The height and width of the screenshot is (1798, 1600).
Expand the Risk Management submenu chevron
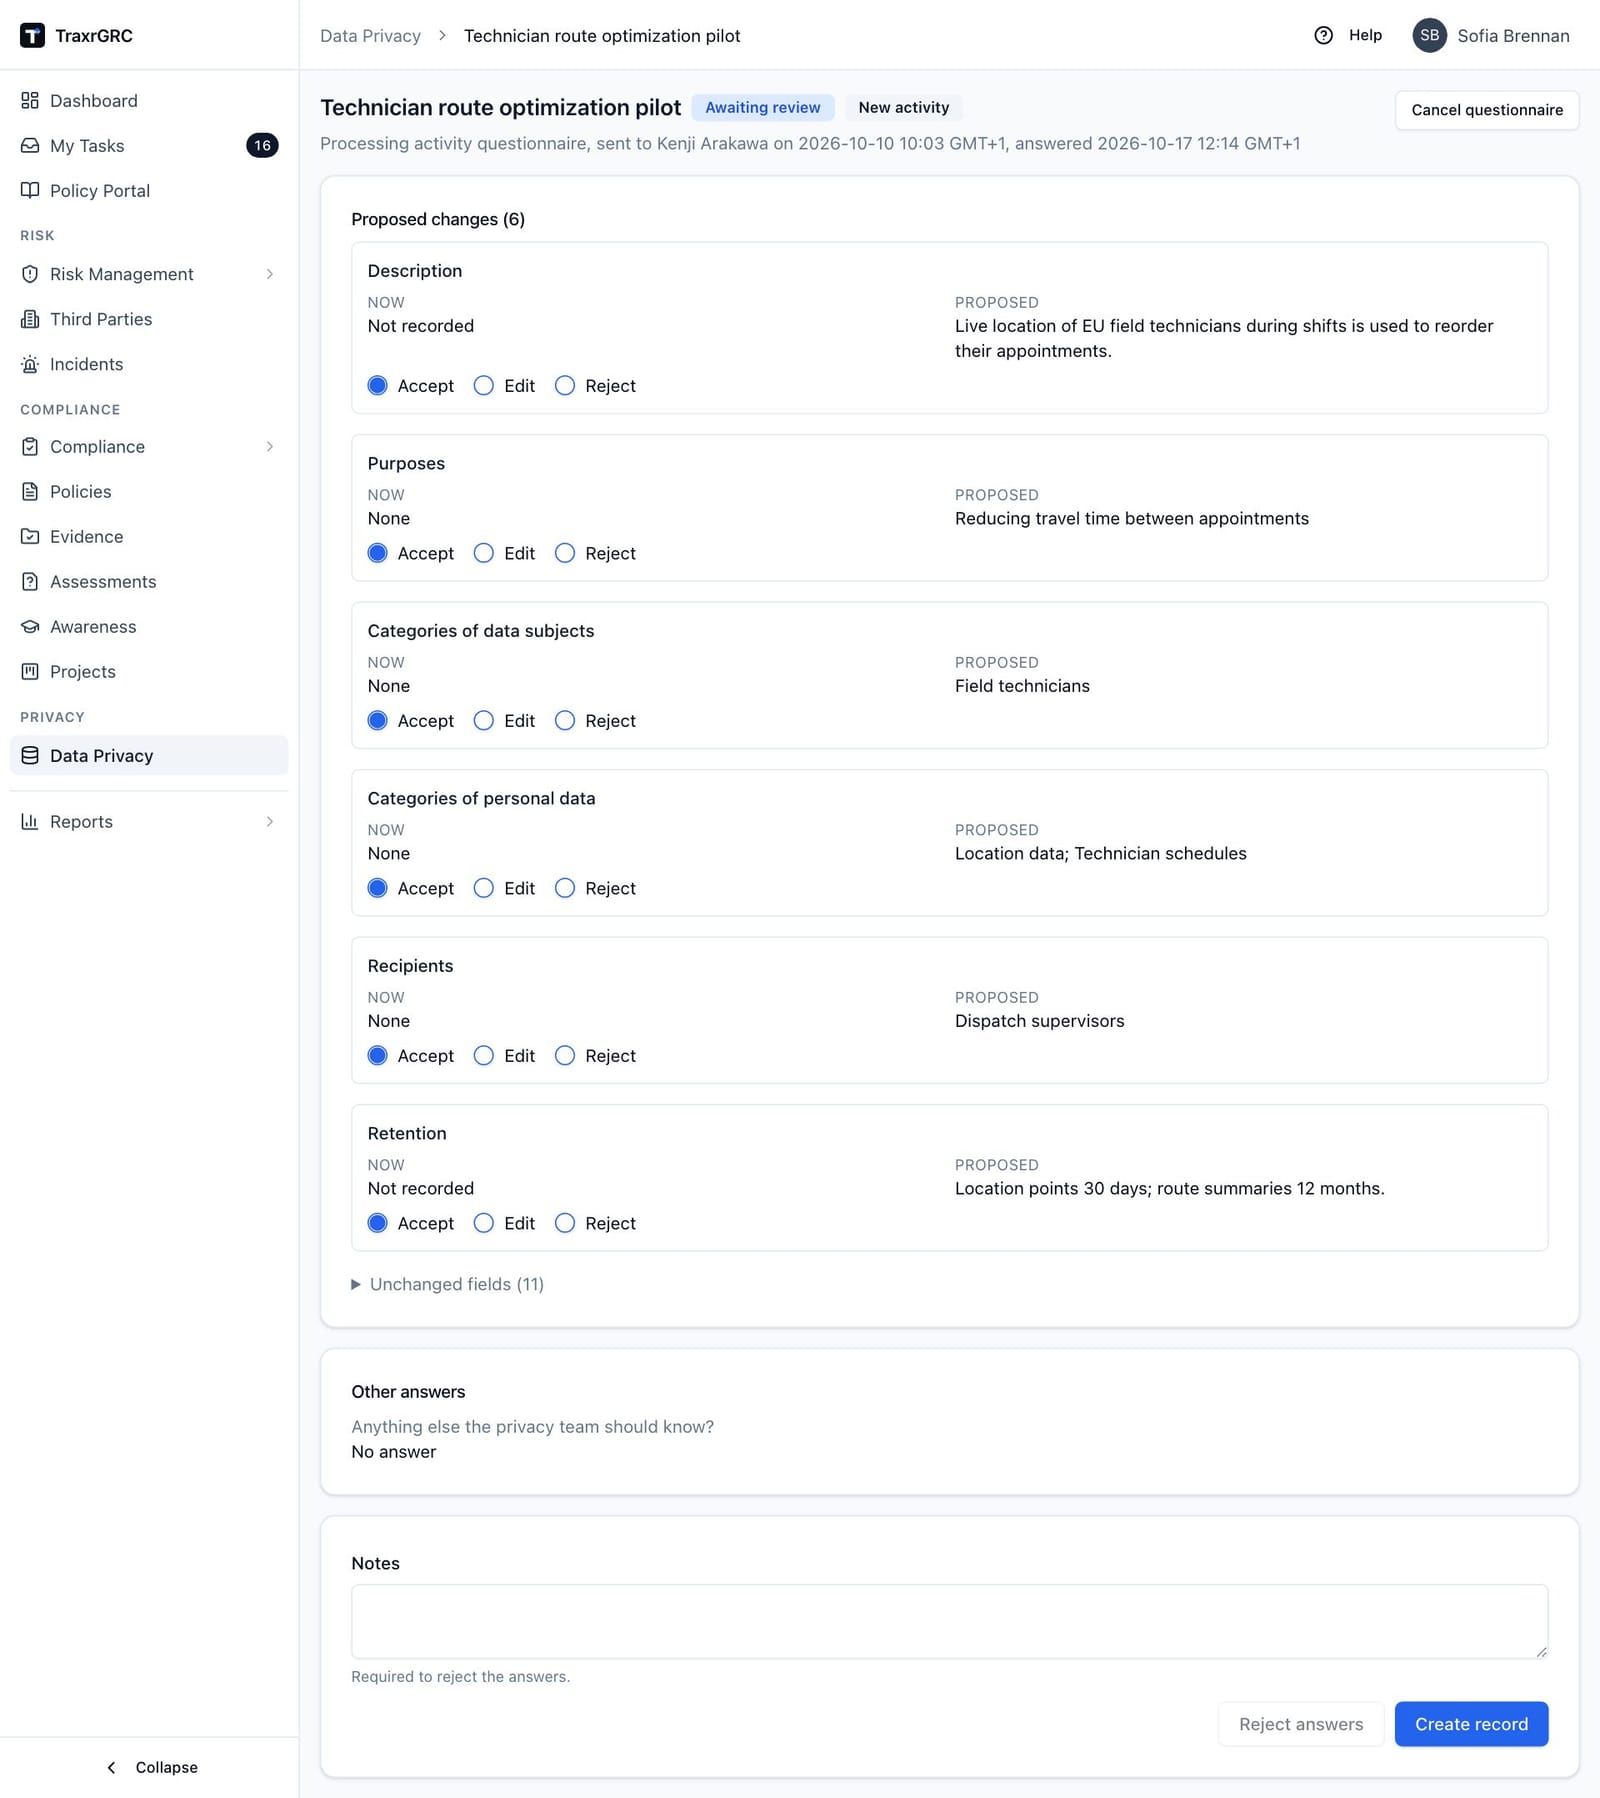270,274
